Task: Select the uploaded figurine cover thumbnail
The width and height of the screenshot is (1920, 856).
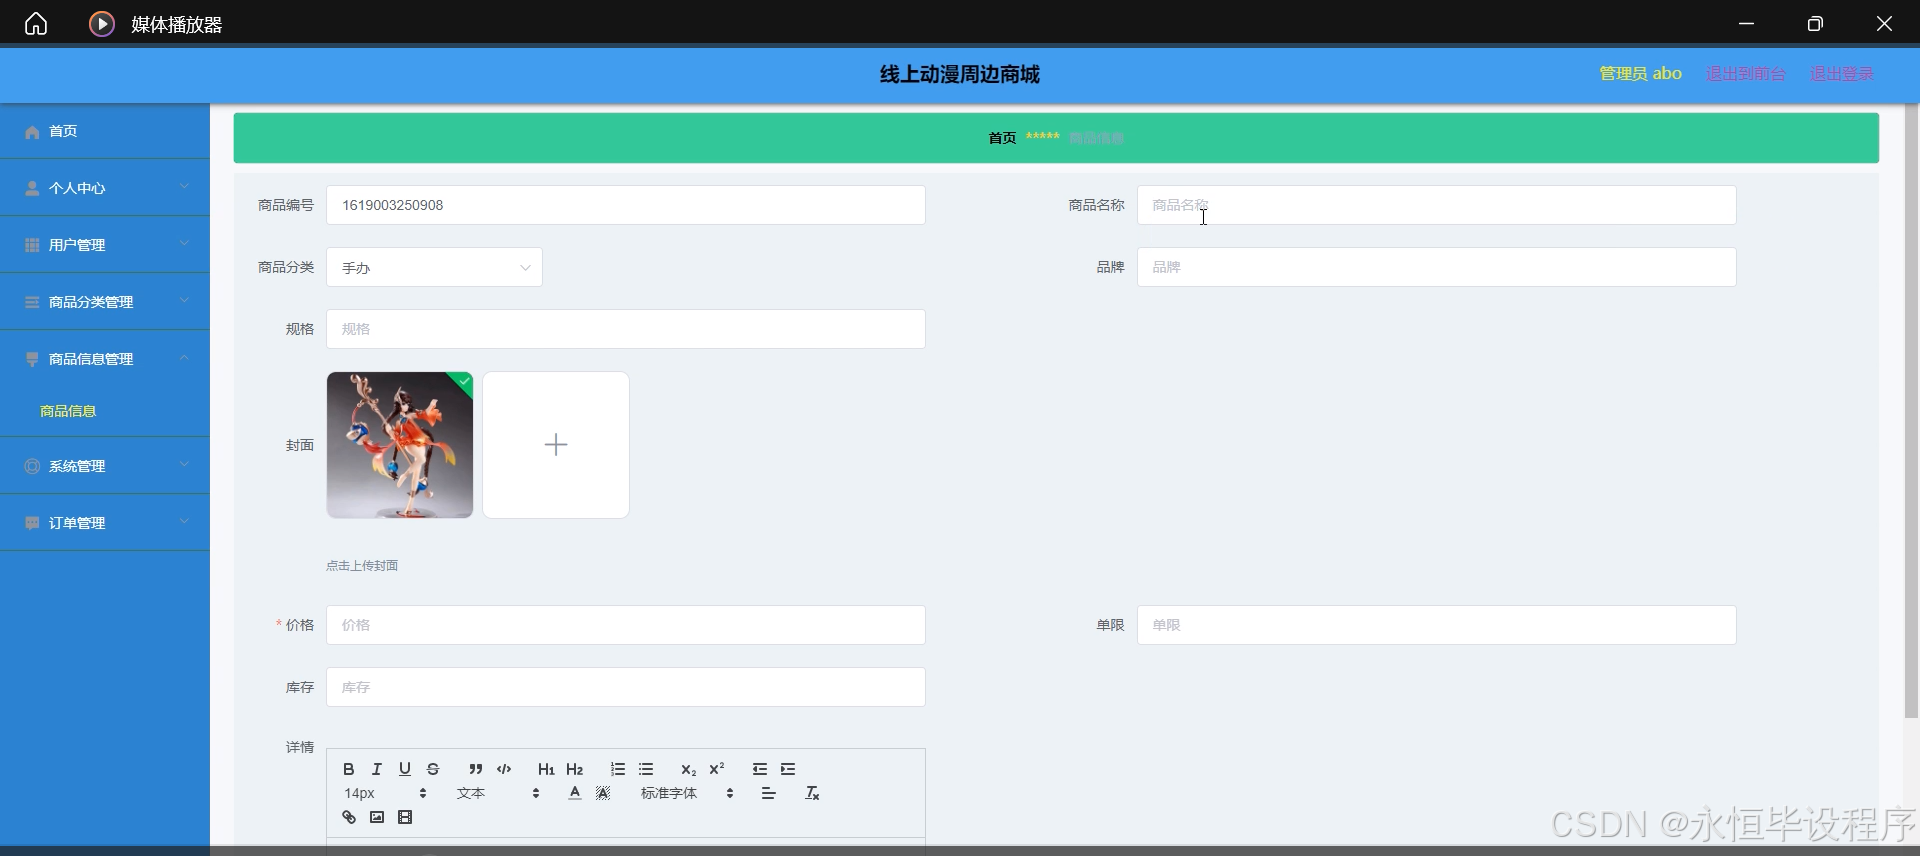Action: tap(400, 445)
